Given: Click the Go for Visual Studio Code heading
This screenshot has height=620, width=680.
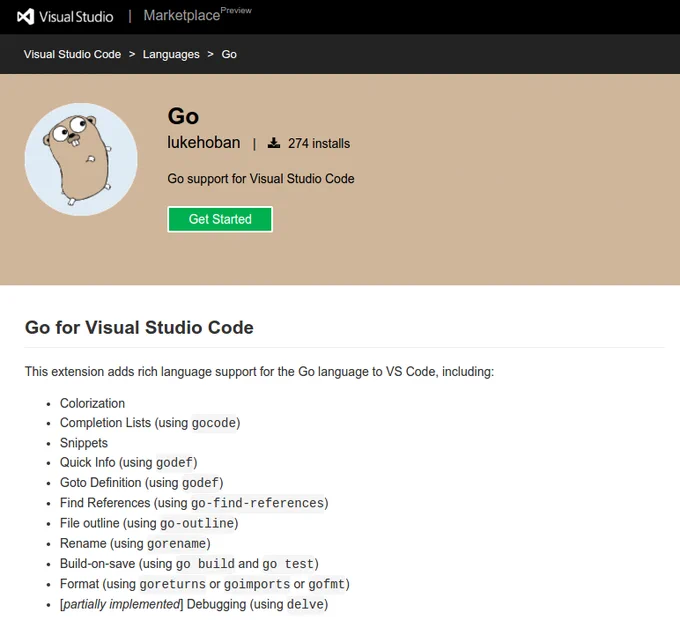Looking at the screenshot, I should point(139,327).
